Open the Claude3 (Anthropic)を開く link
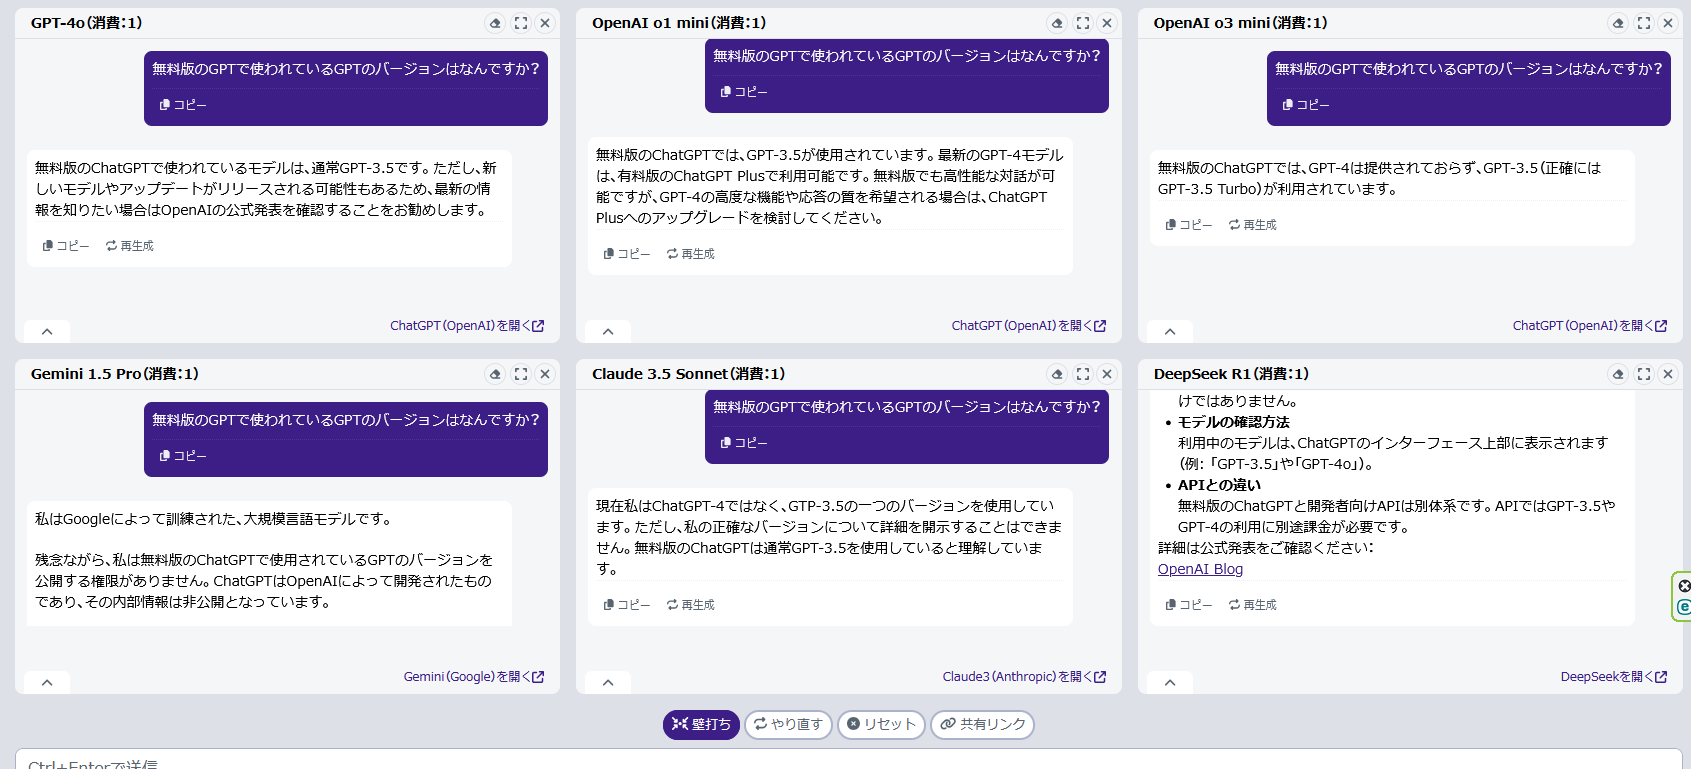The width and height of the screenshot is (1691, 769). point(1023,677)
